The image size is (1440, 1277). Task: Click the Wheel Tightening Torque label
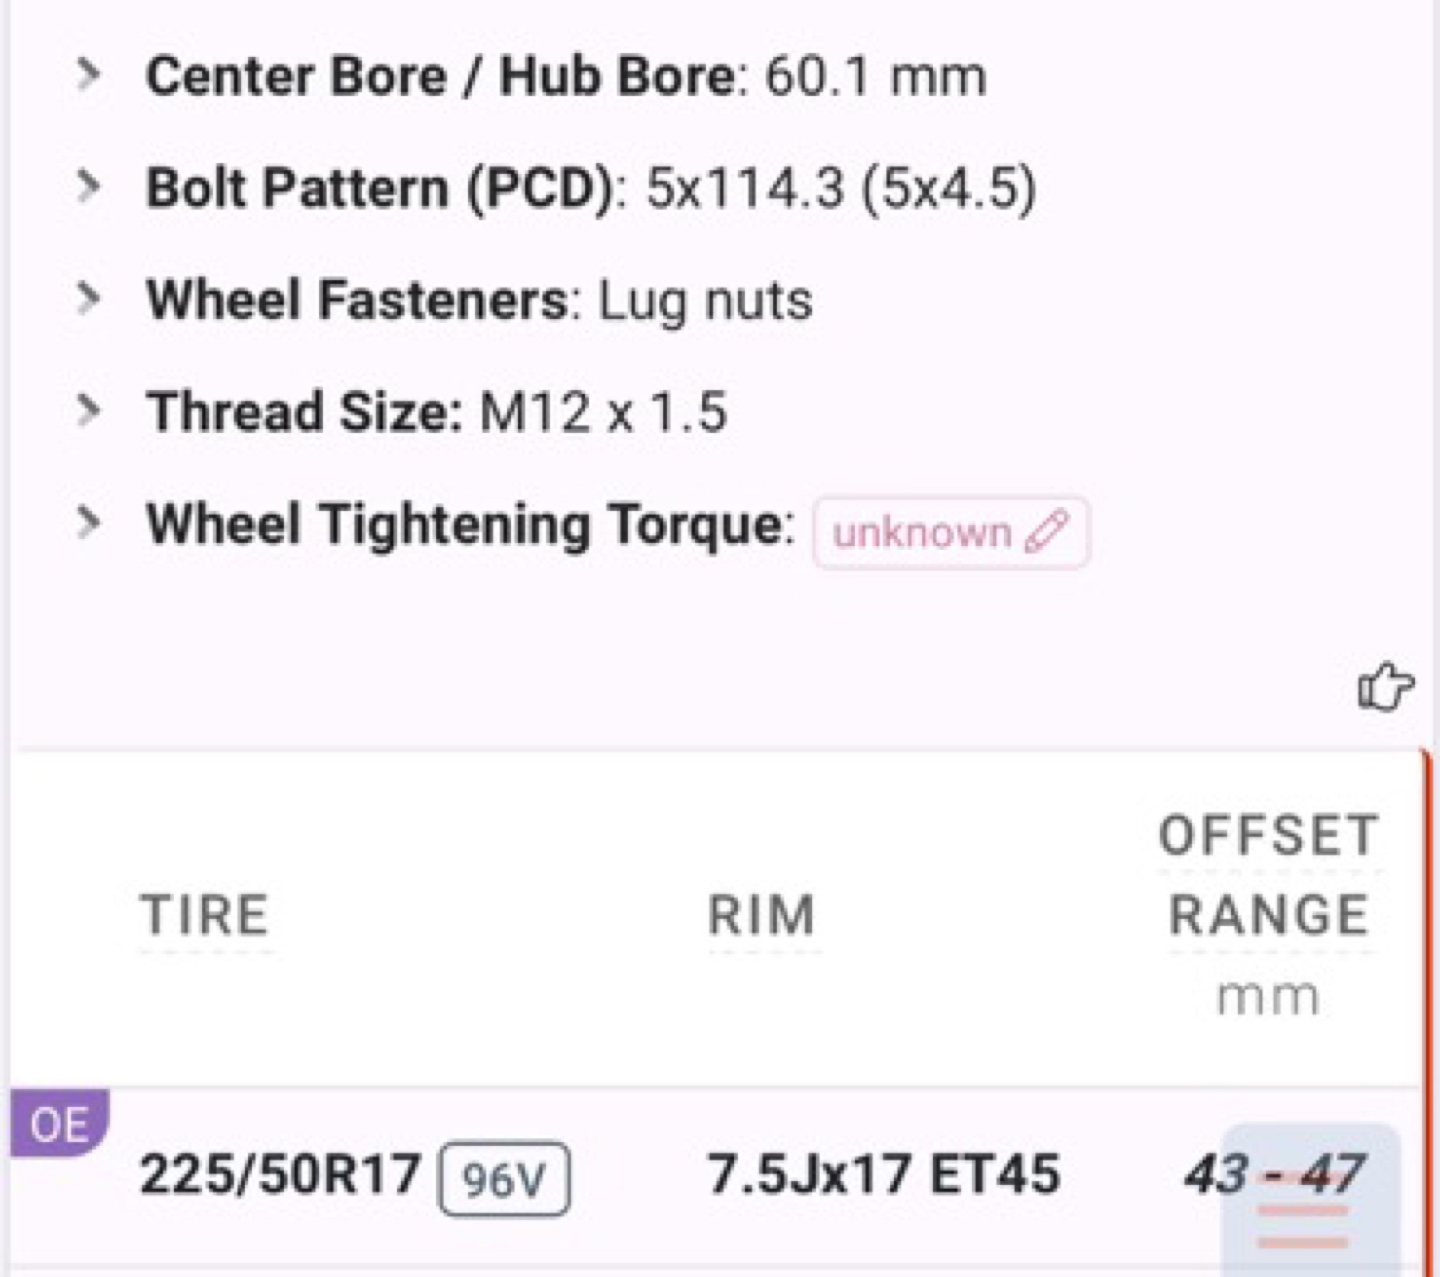point(469,524)
